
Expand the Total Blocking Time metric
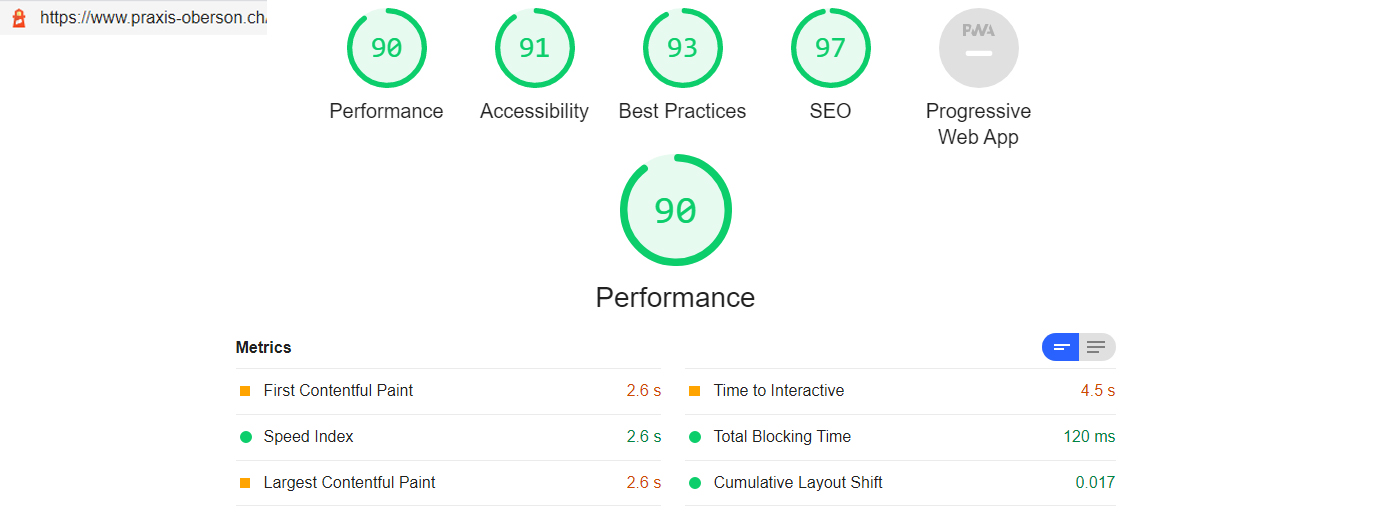[782, 437]
